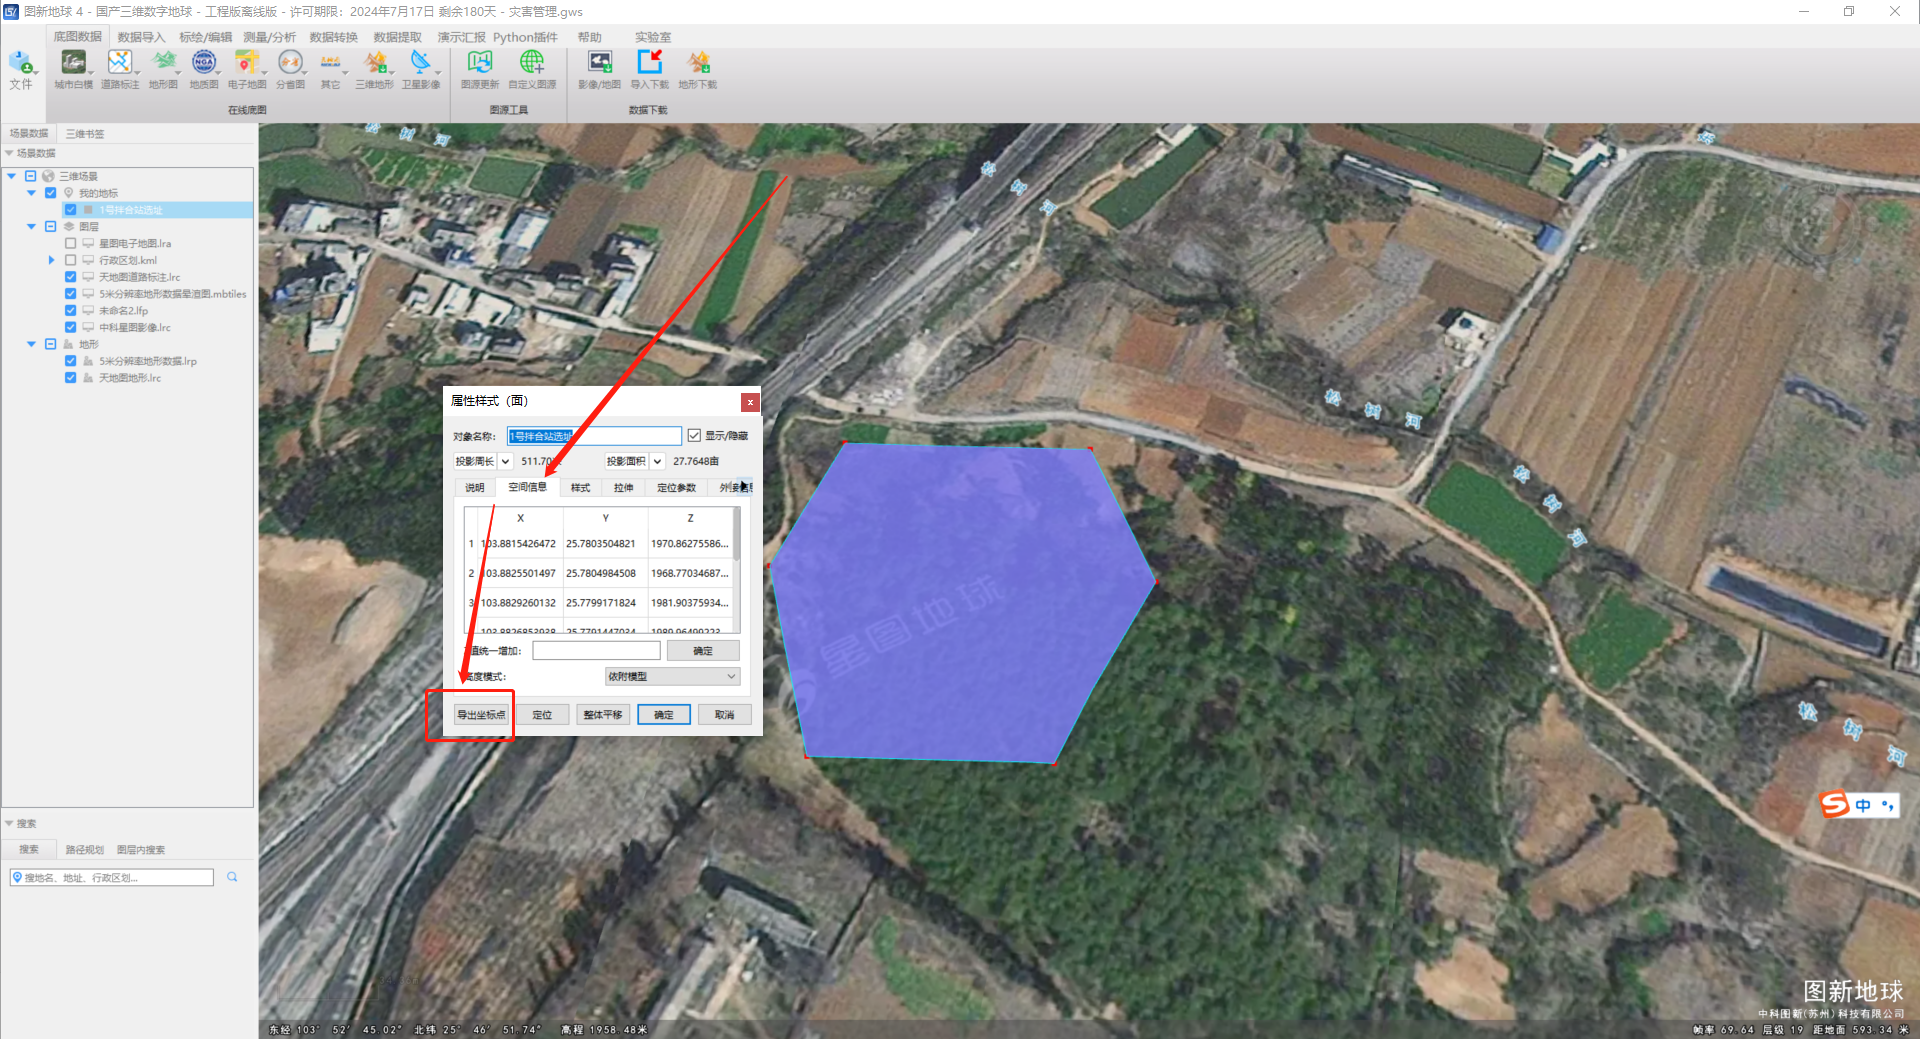Select the 定位参数 tab in dialog
Viewport: 1920px width, 1039px height.
(676, 488)
